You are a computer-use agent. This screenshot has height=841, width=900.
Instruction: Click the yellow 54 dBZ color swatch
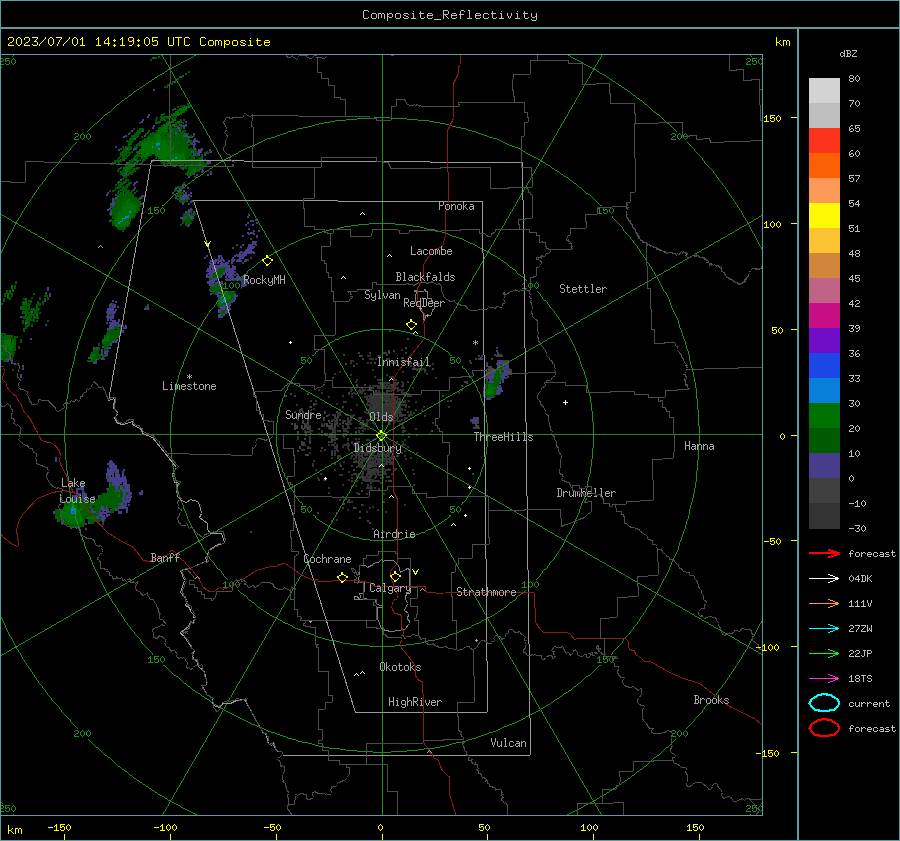(x=824, y=215)
